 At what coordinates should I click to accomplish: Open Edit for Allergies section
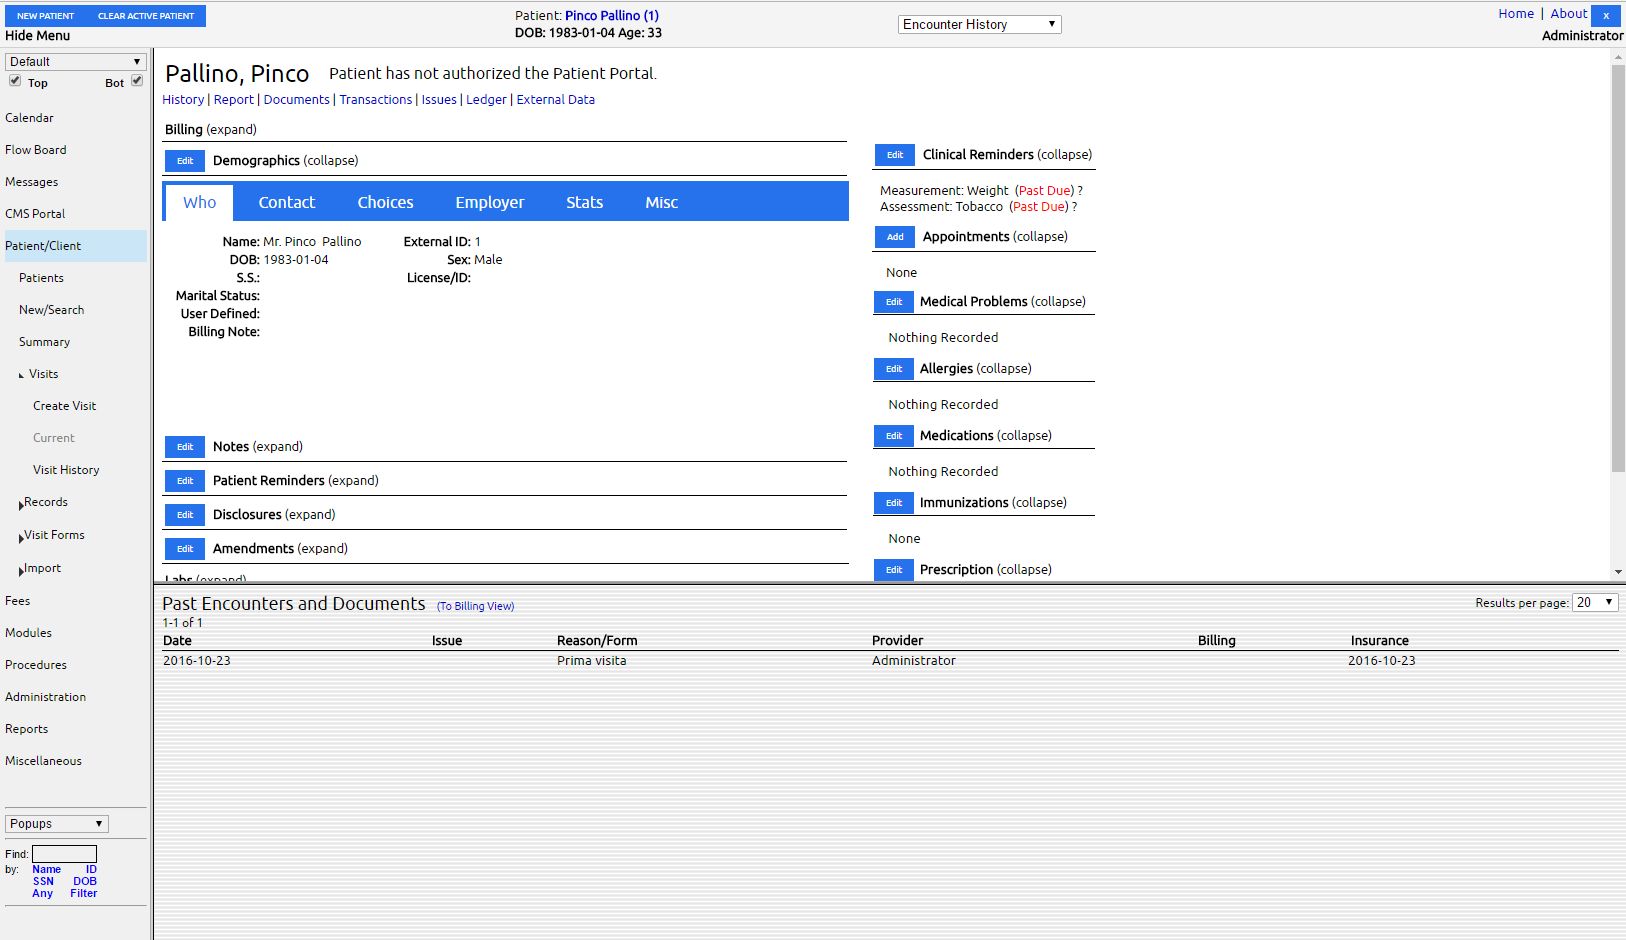tap(893, 369)
